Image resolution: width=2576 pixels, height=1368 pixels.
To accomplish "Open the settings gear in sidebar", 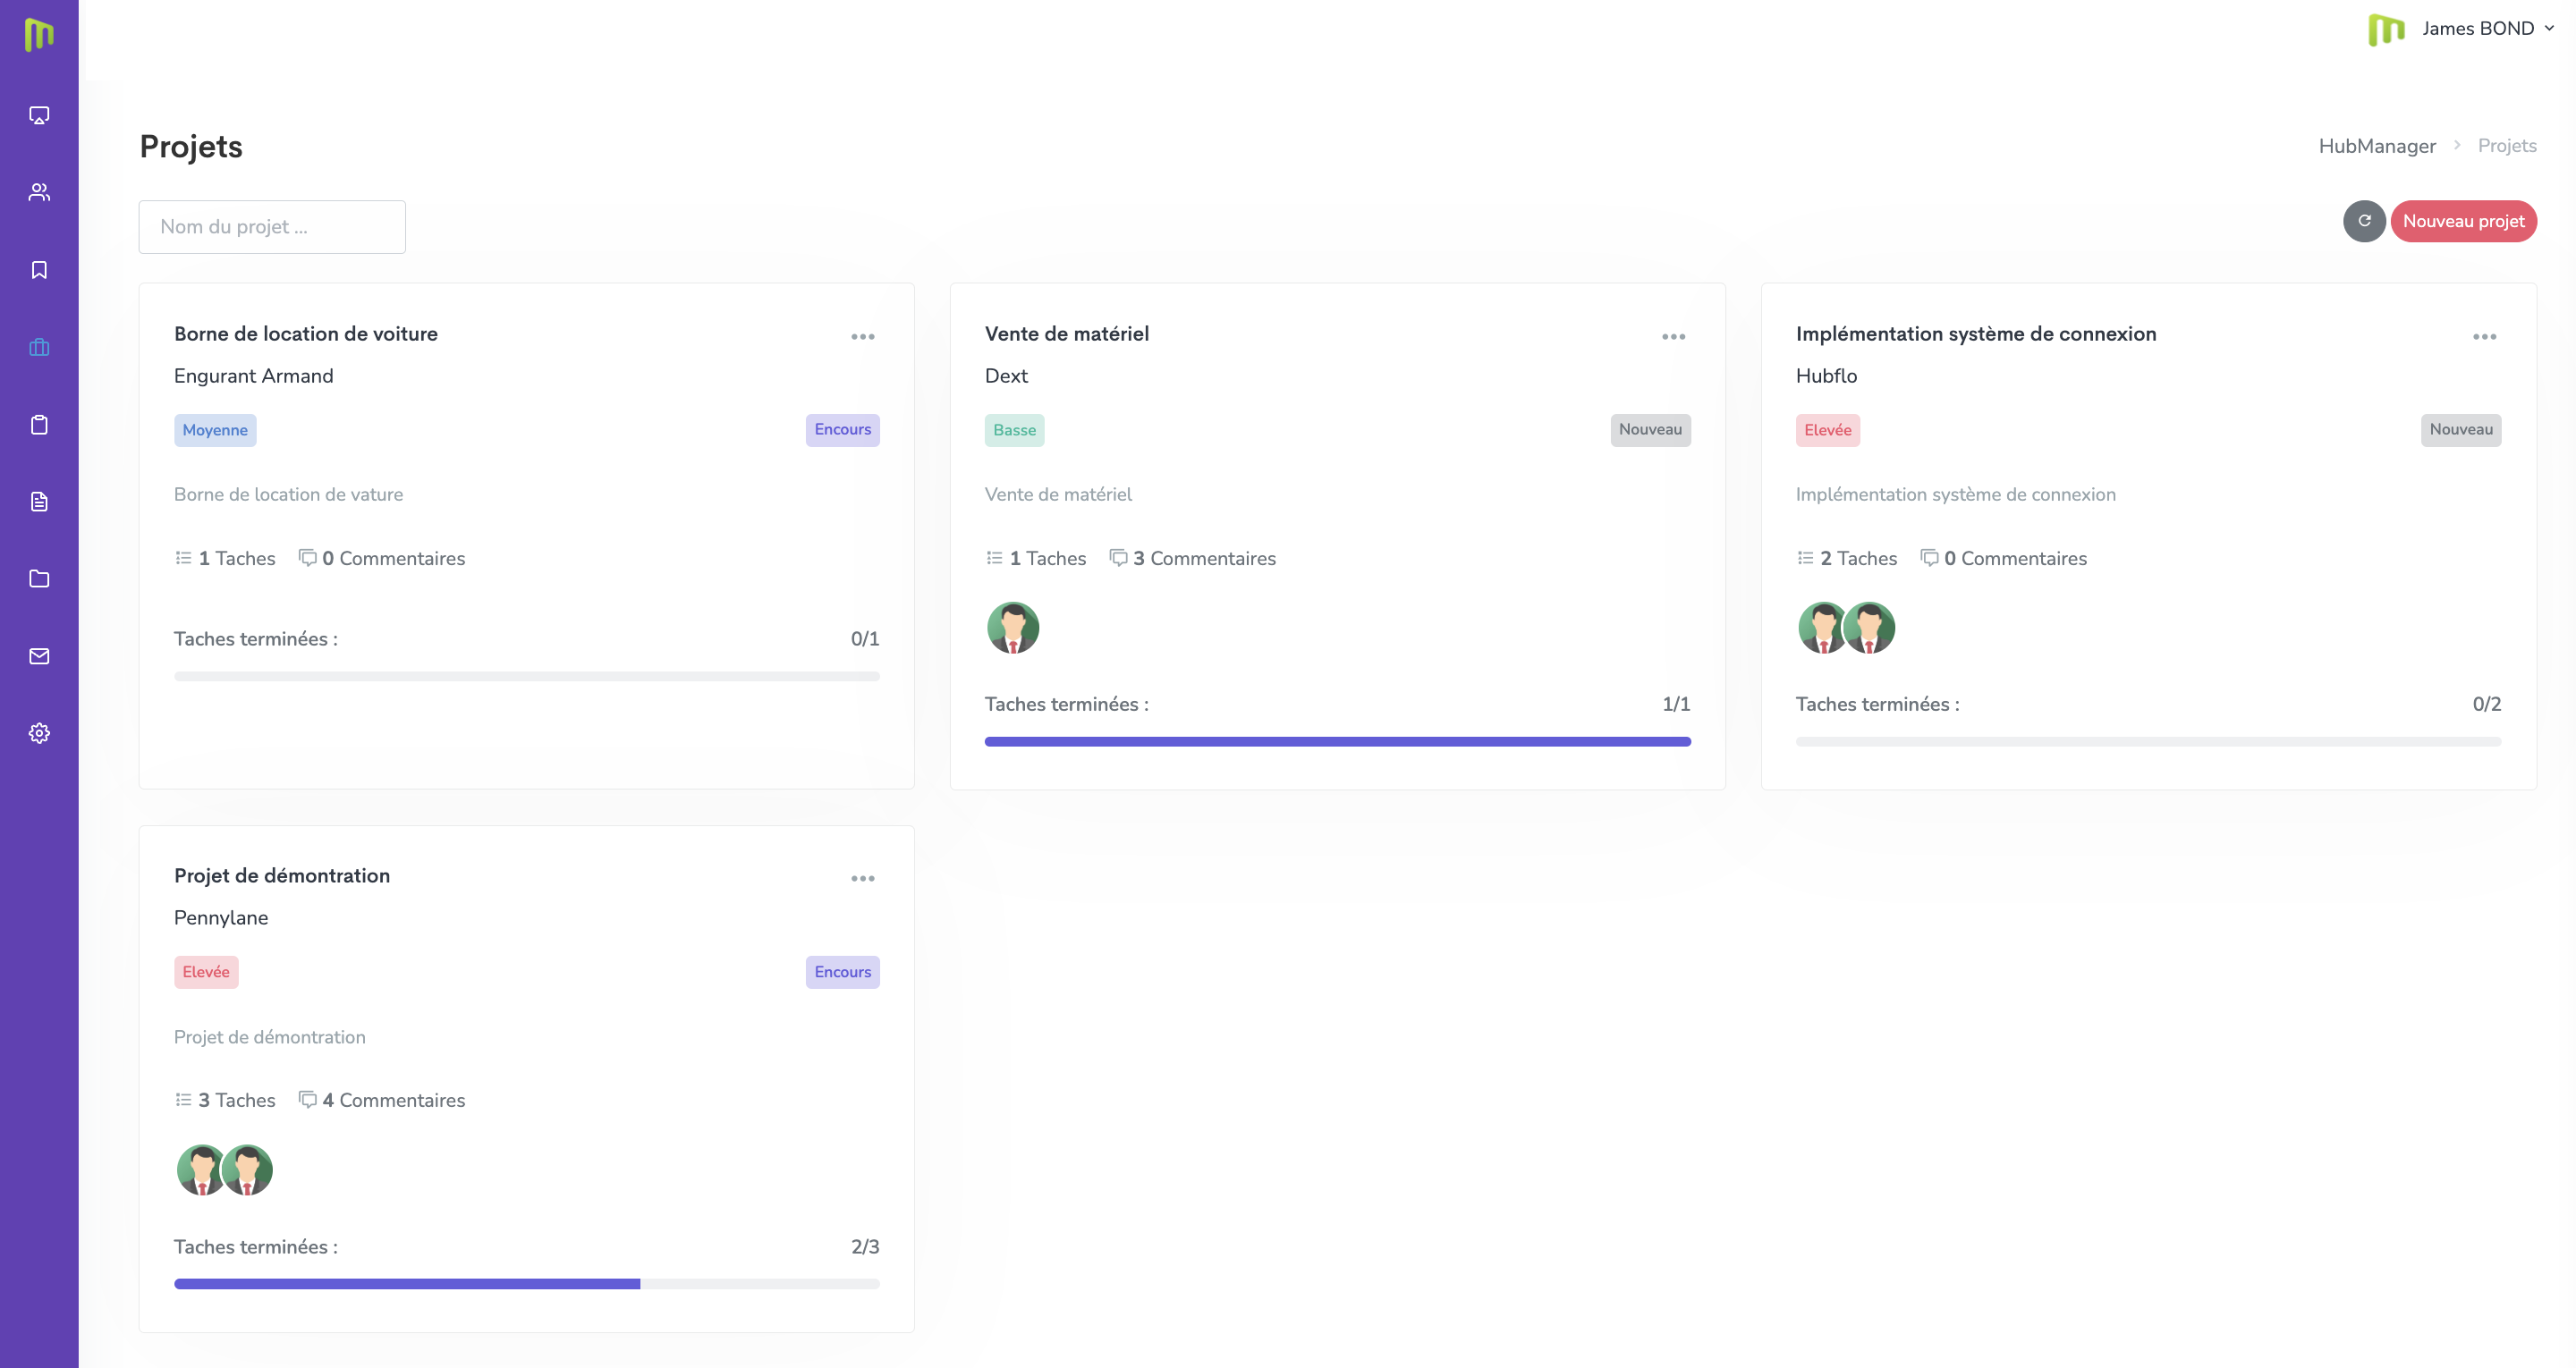I will point(39,733).
